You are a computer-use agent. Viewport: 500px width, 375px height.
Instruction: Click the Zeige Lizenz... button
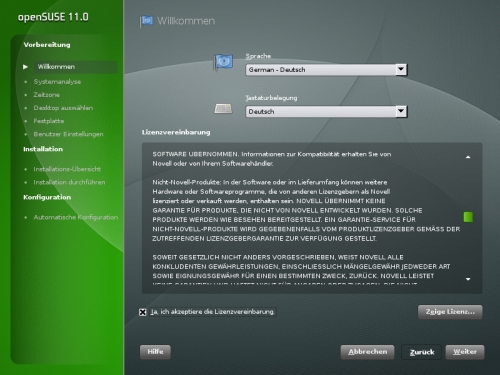coord(450,312)
